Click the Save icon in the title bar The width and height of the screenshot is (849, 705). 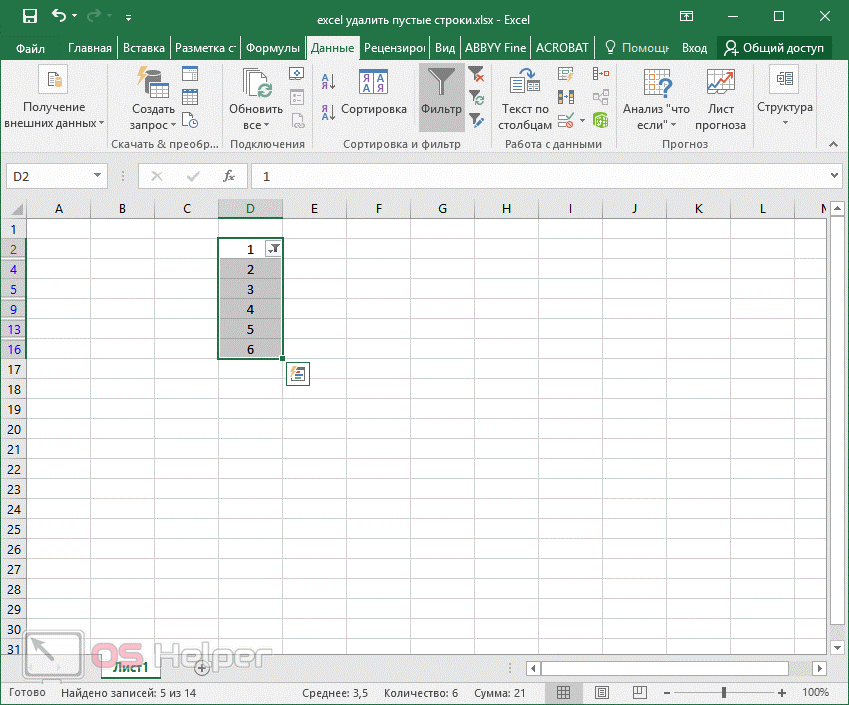click(x=29, y=16)
